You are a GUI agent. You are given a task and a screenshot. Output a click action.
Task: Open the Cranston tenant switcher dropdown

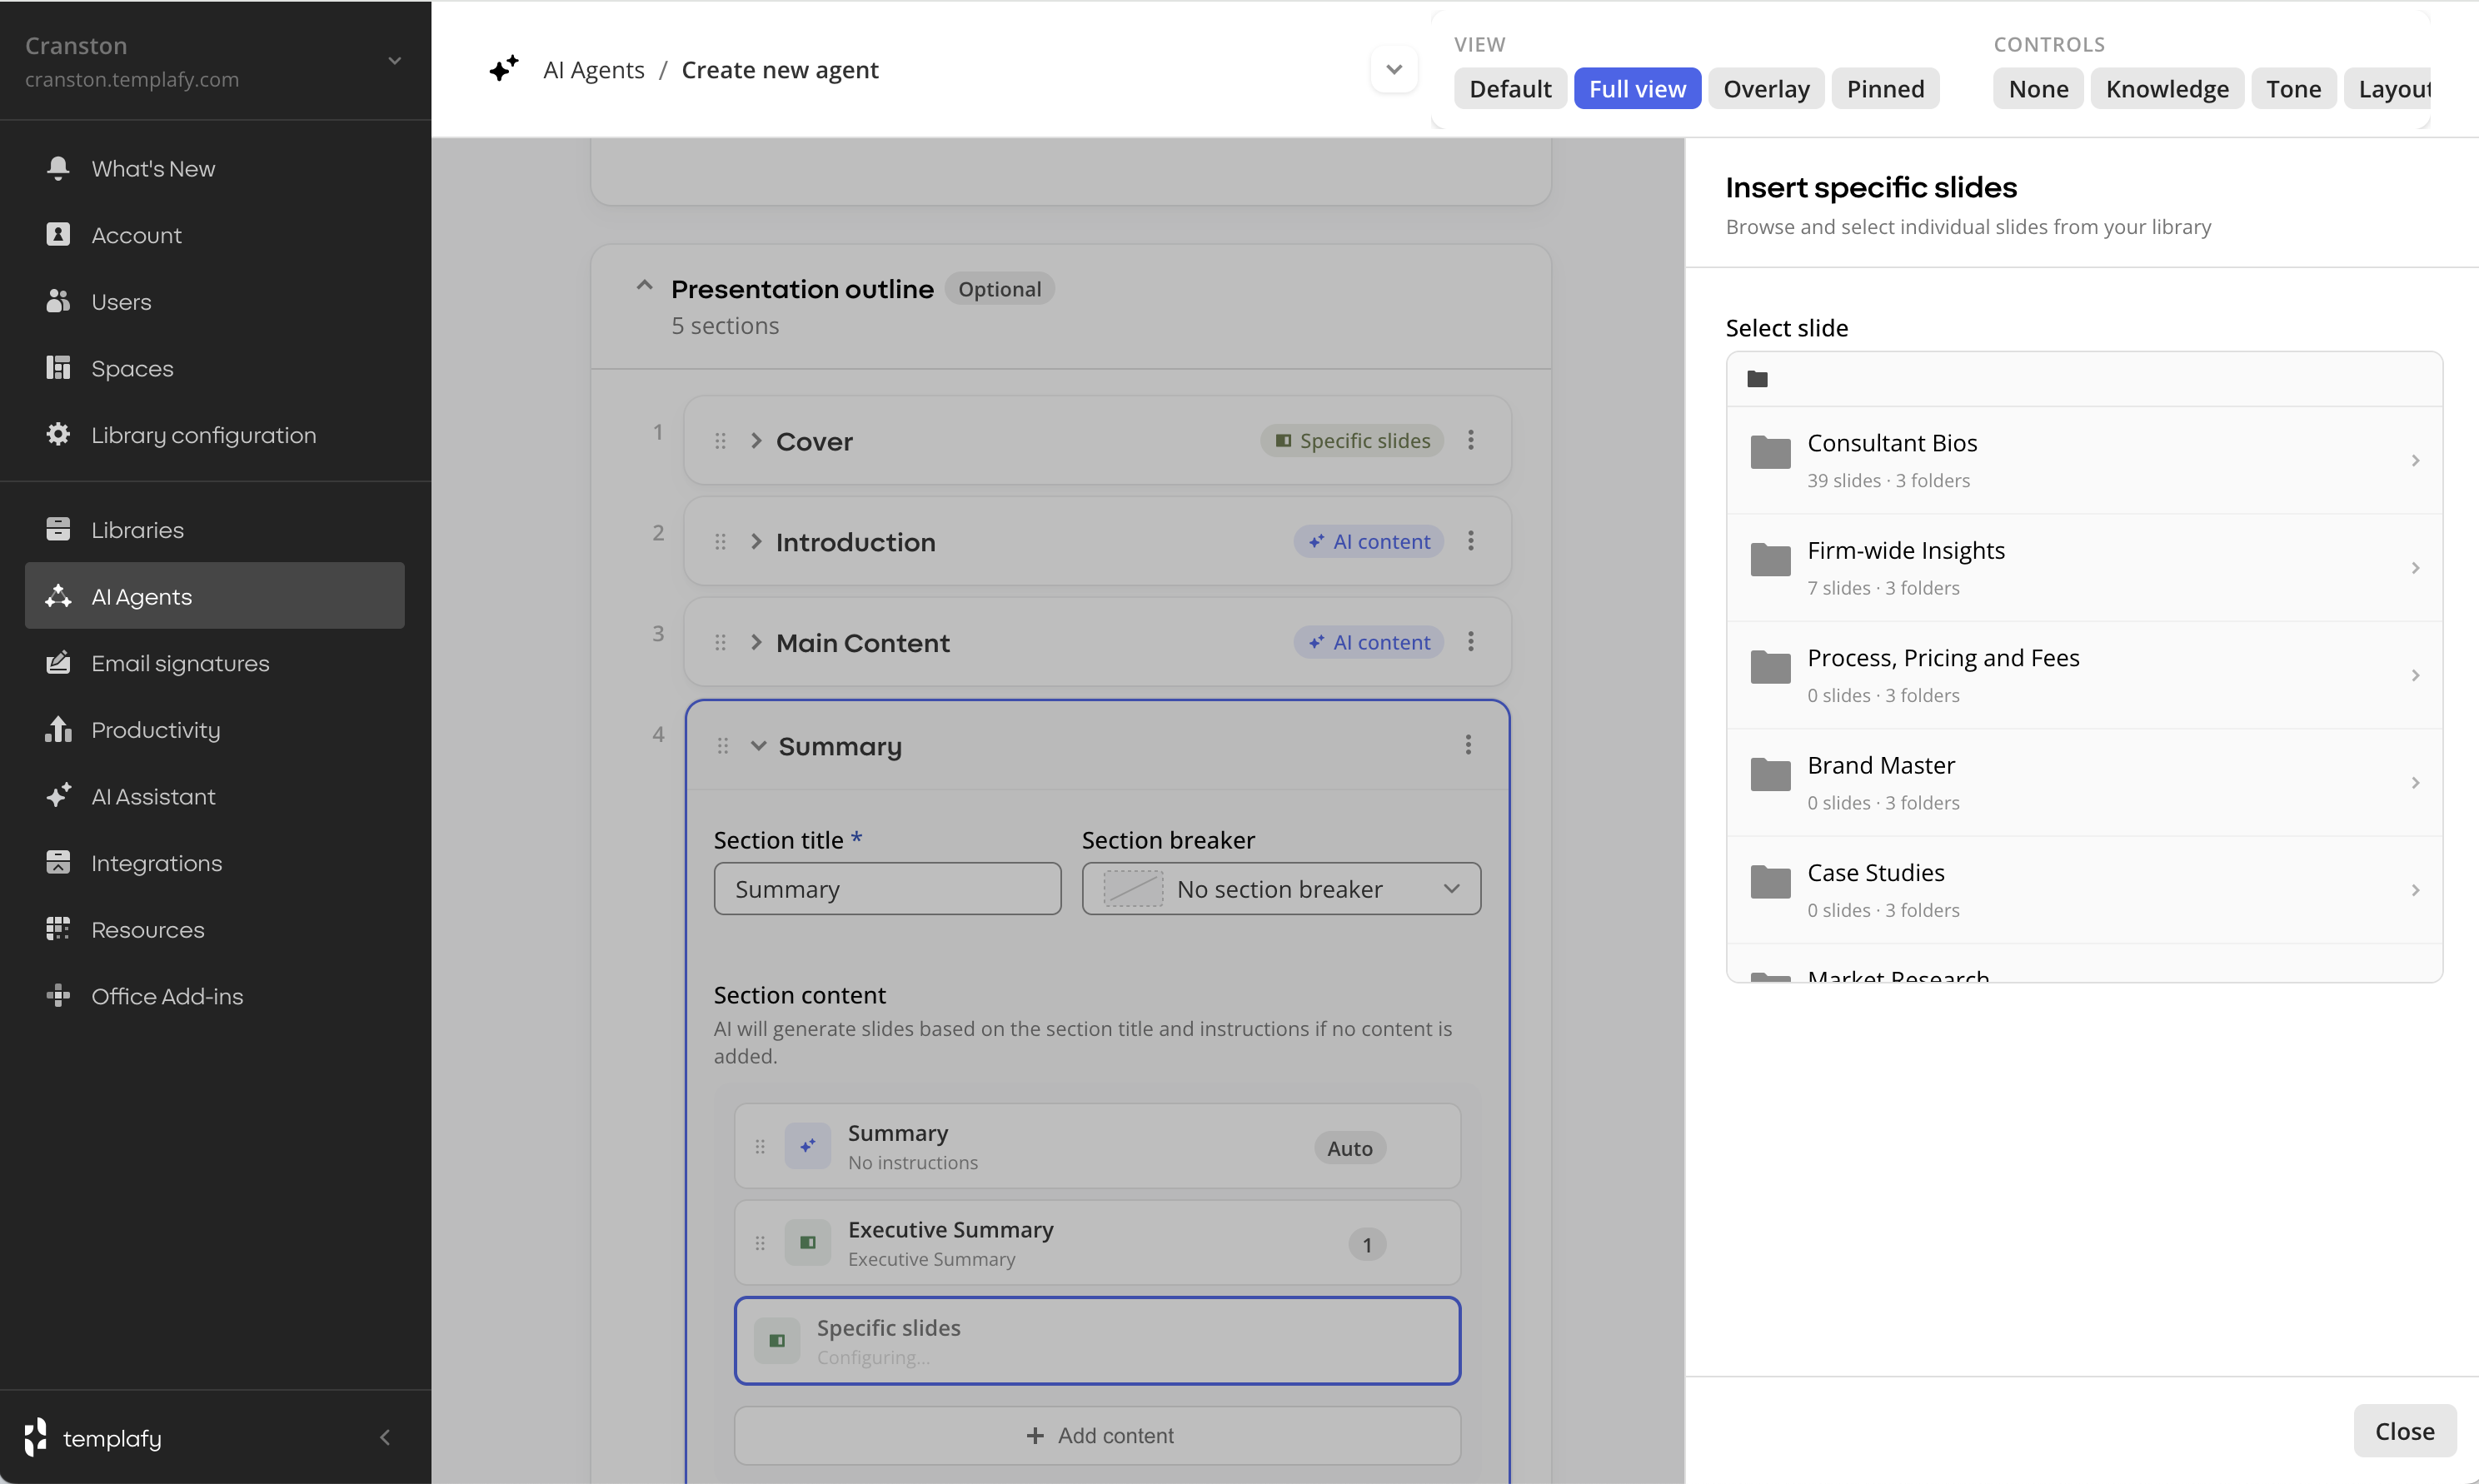[x=395, y=61]
